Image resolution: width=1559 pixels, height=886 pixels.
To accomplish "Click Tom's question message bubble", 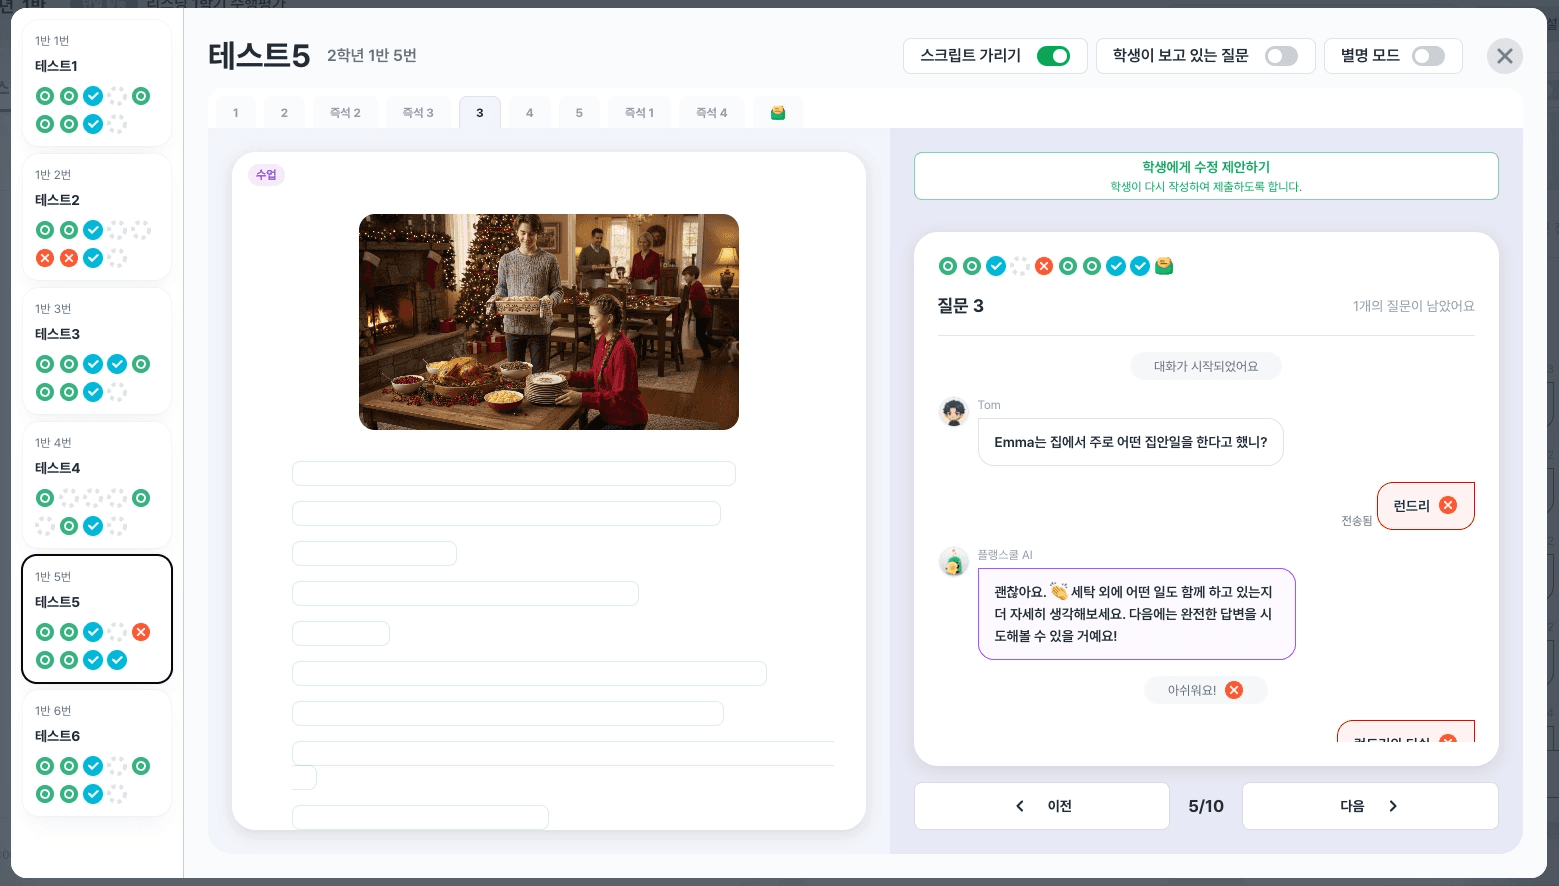I will (x=1131, y=442).
